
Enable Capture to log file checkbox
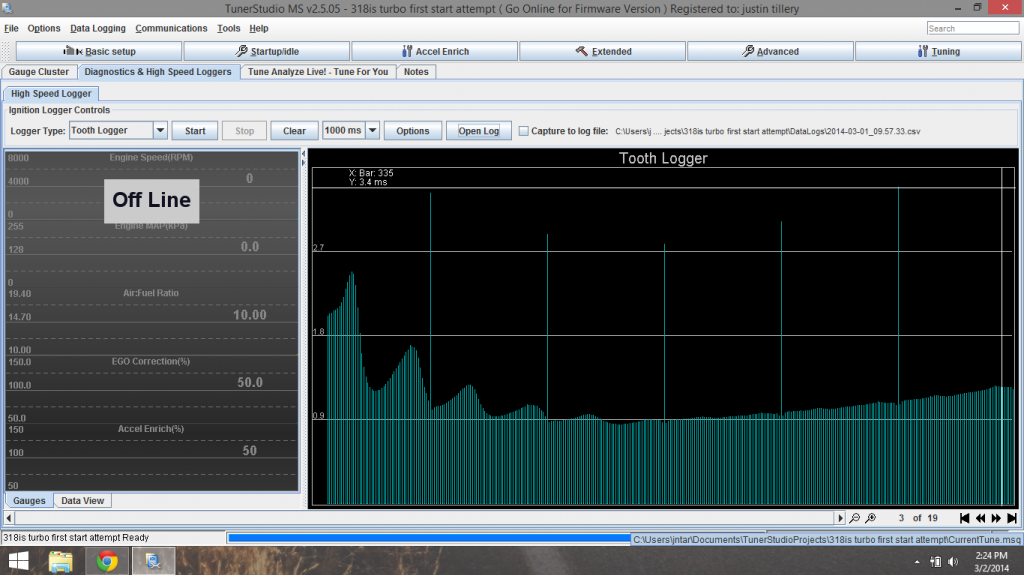coord(523,131)
